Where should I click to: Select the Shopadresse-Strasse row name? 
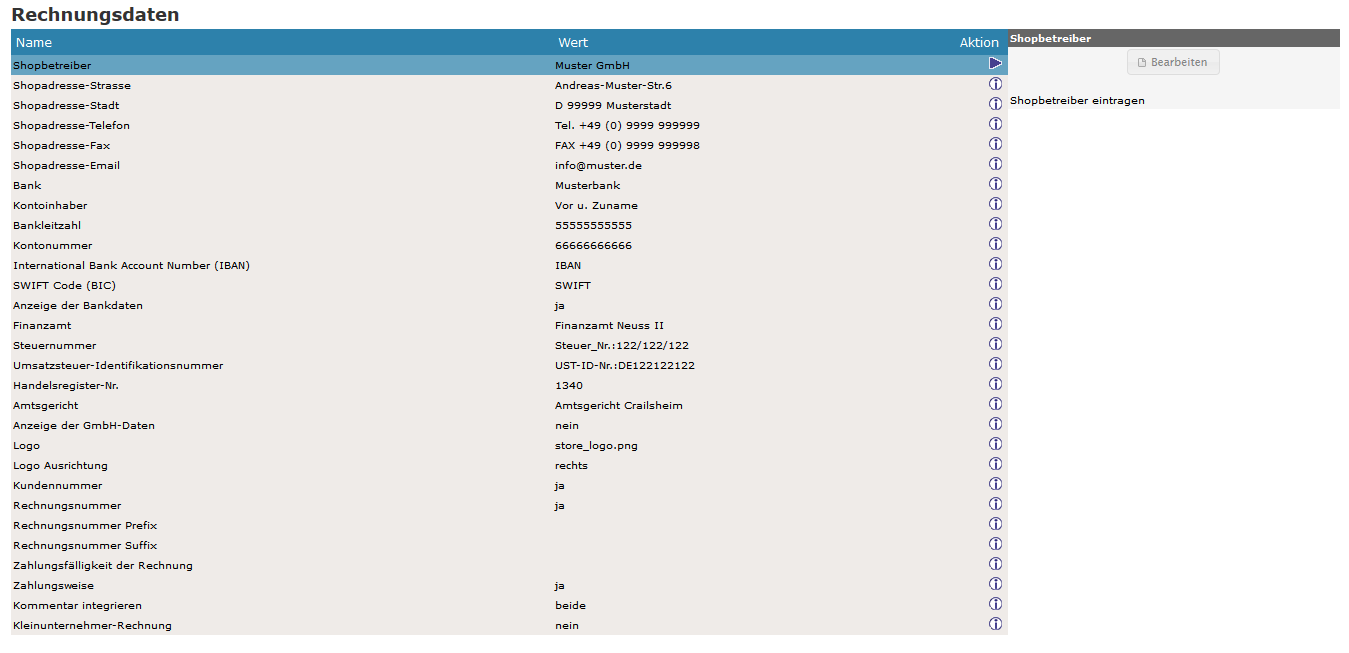(72, 85)
